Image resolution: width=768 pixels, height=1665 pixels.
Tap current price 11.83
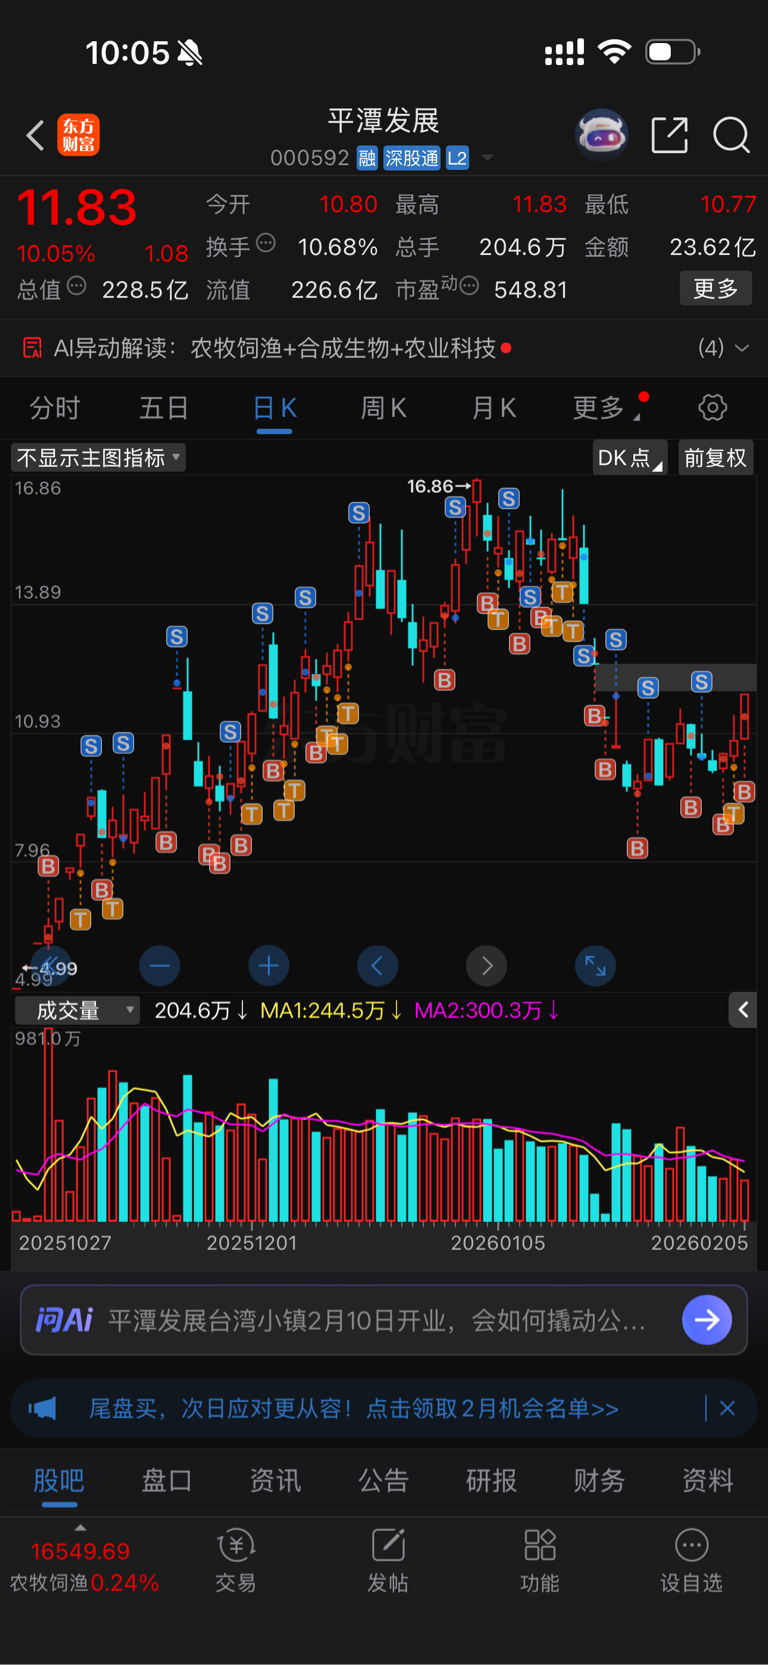[77, 207]
